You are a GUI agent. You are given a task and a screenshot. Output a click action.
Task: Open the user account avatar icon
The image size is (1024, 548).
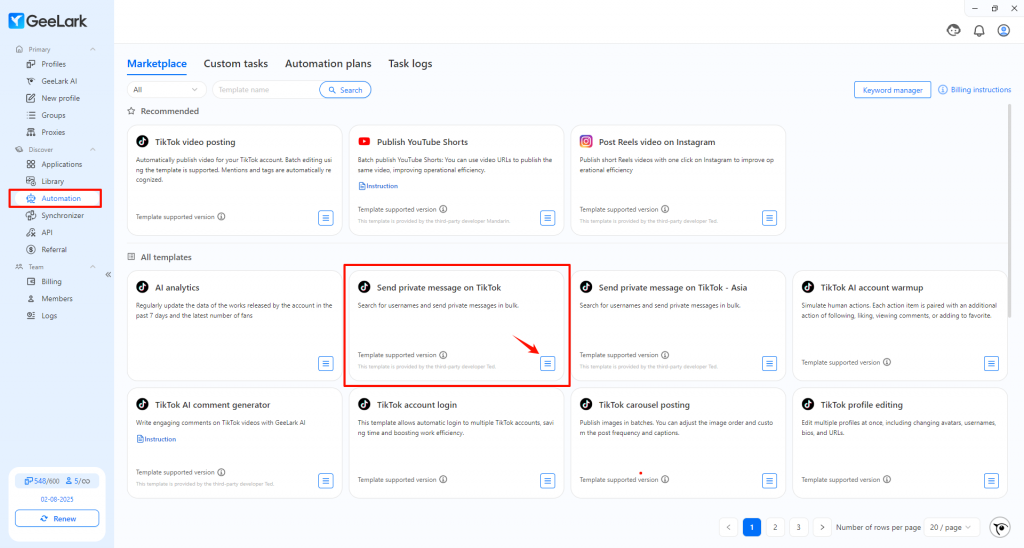point(1004,31)
